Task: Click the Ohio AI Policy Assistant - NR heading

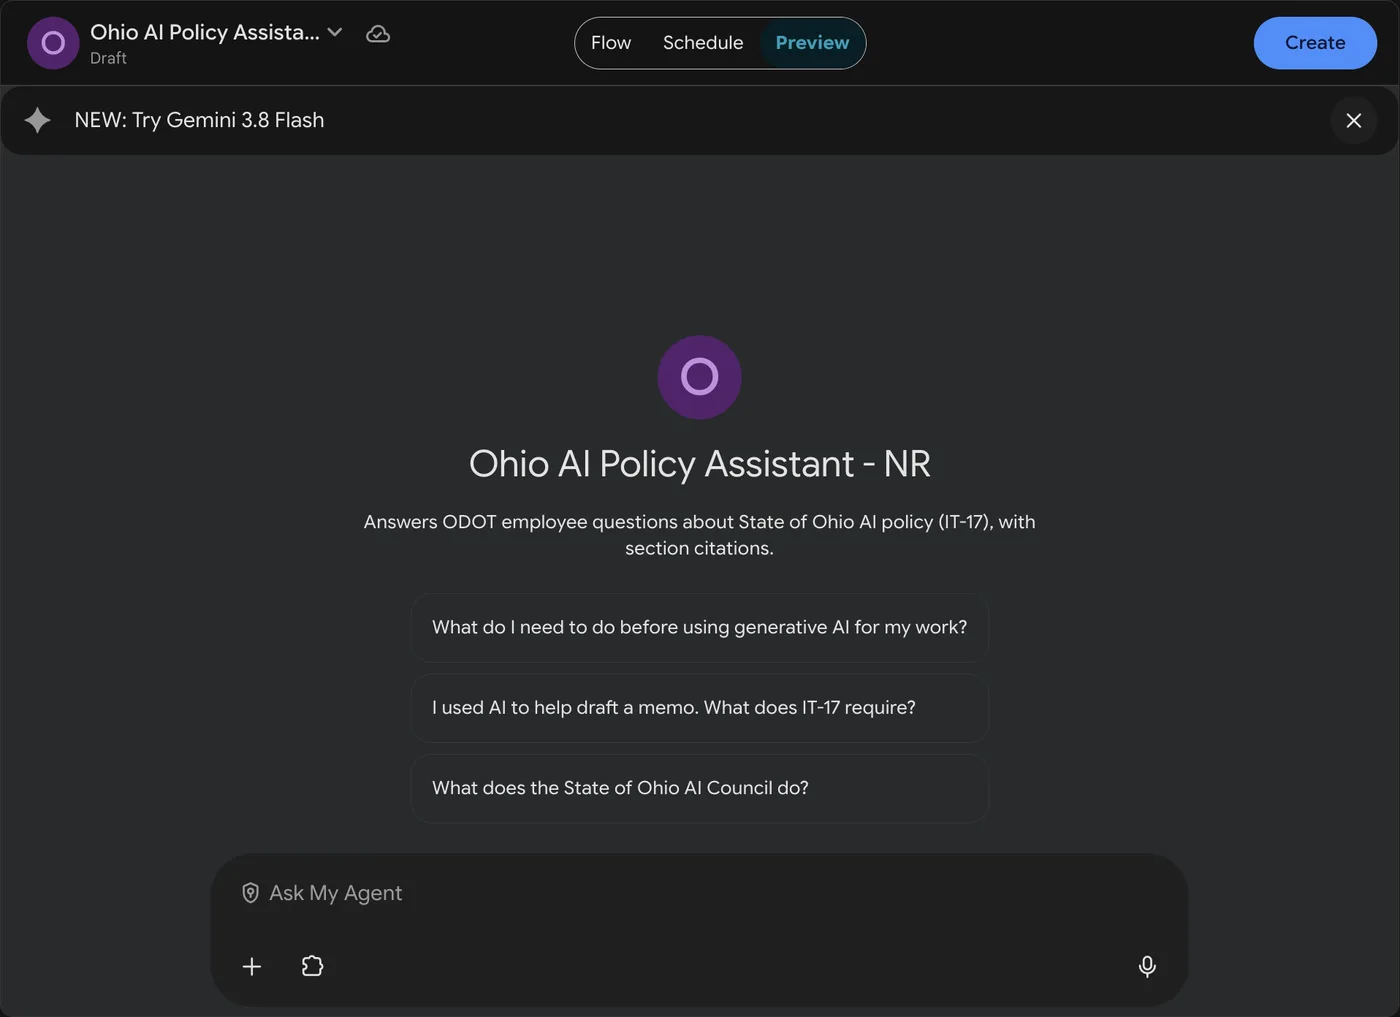Action: 699,464
